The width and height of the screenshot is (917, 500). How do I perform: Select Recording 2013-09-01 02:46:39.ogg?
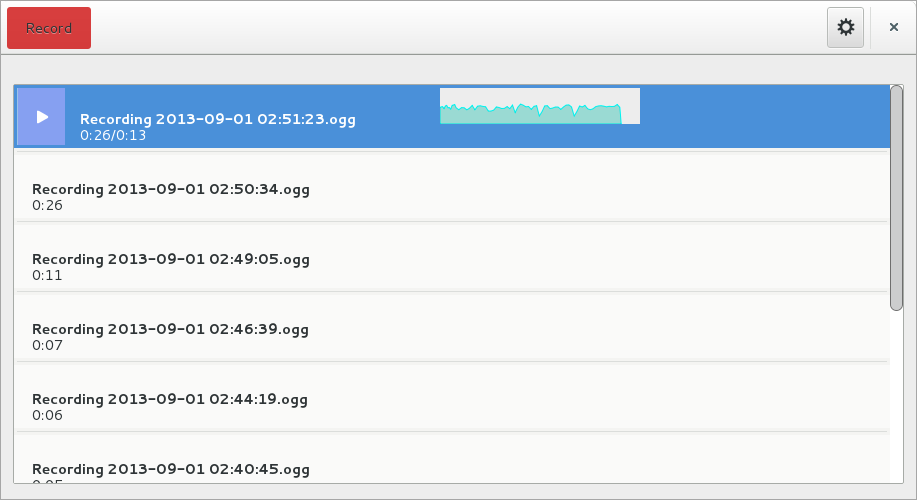pyautogui.click(x=451, y=329)
